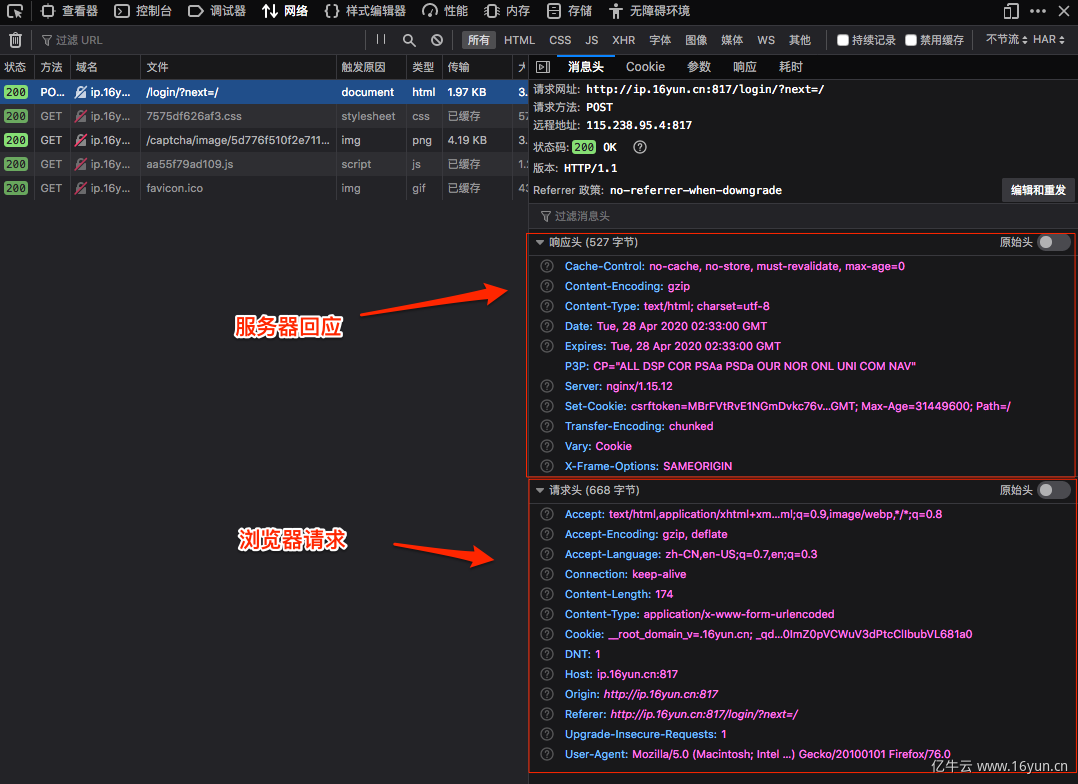
Task: Enable 持续记录 checkbox
Action: [843, 40]
